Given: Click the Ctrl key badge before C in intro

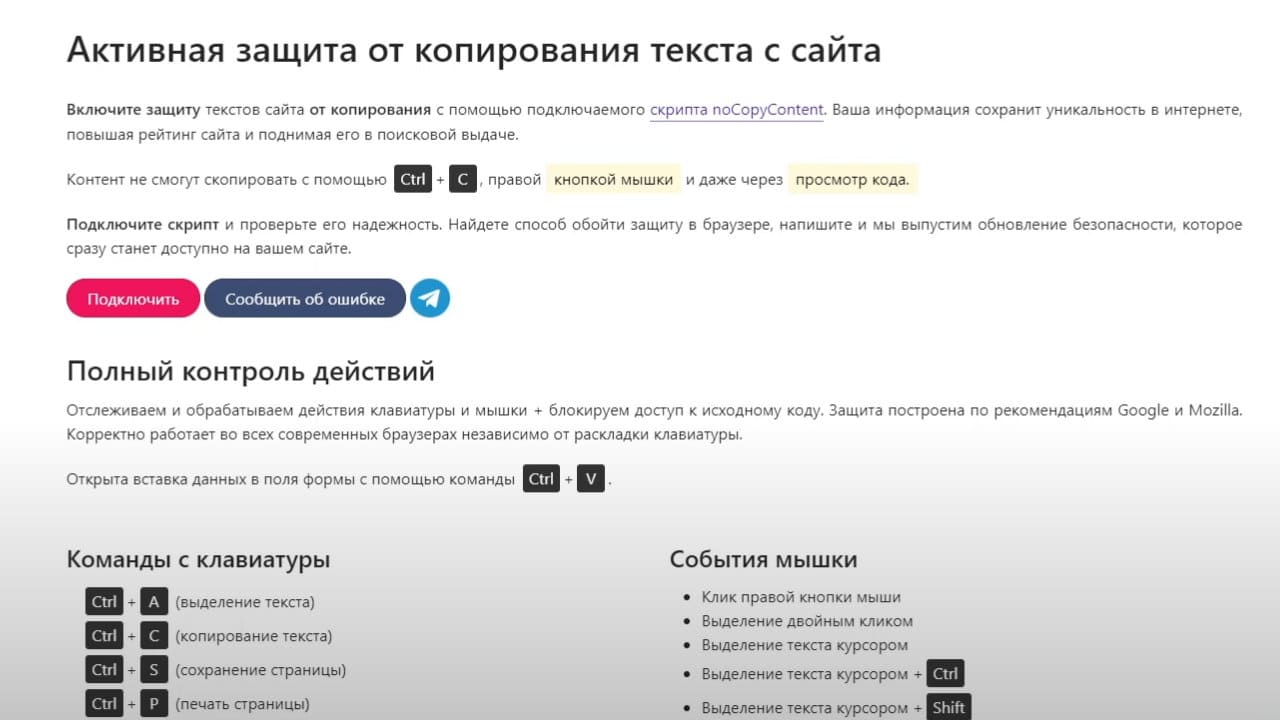Looking at the screenshot, I should point(413,180).
